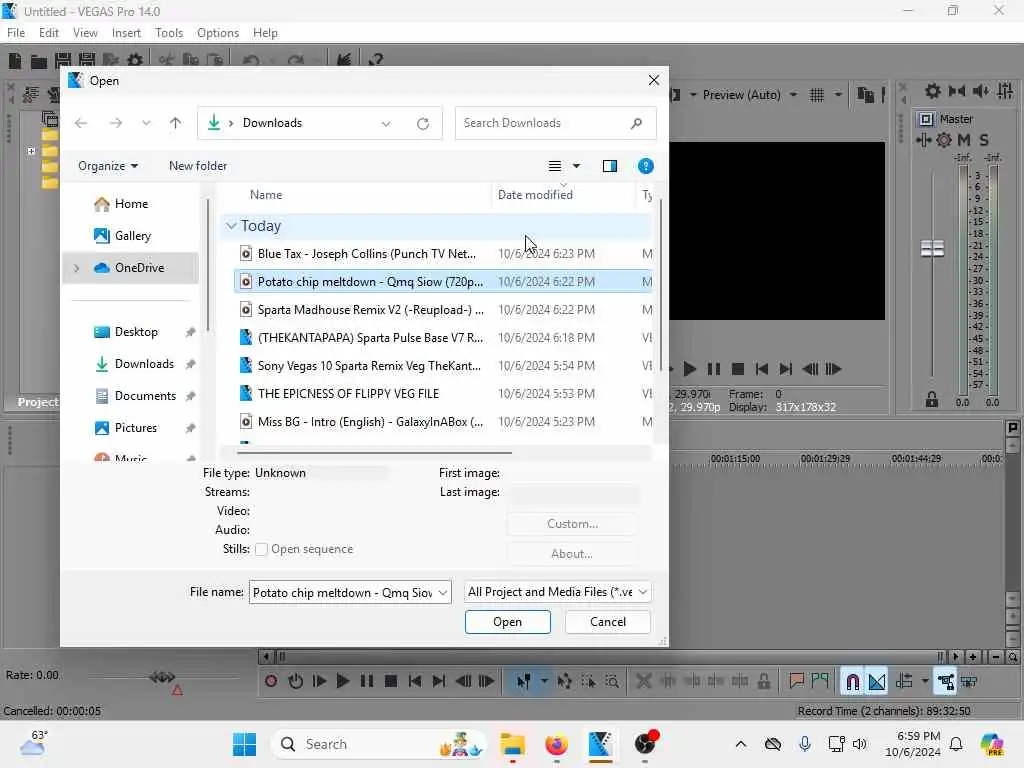Open Mixing Console icon
1024x768 pixels.
(1005, 91)
